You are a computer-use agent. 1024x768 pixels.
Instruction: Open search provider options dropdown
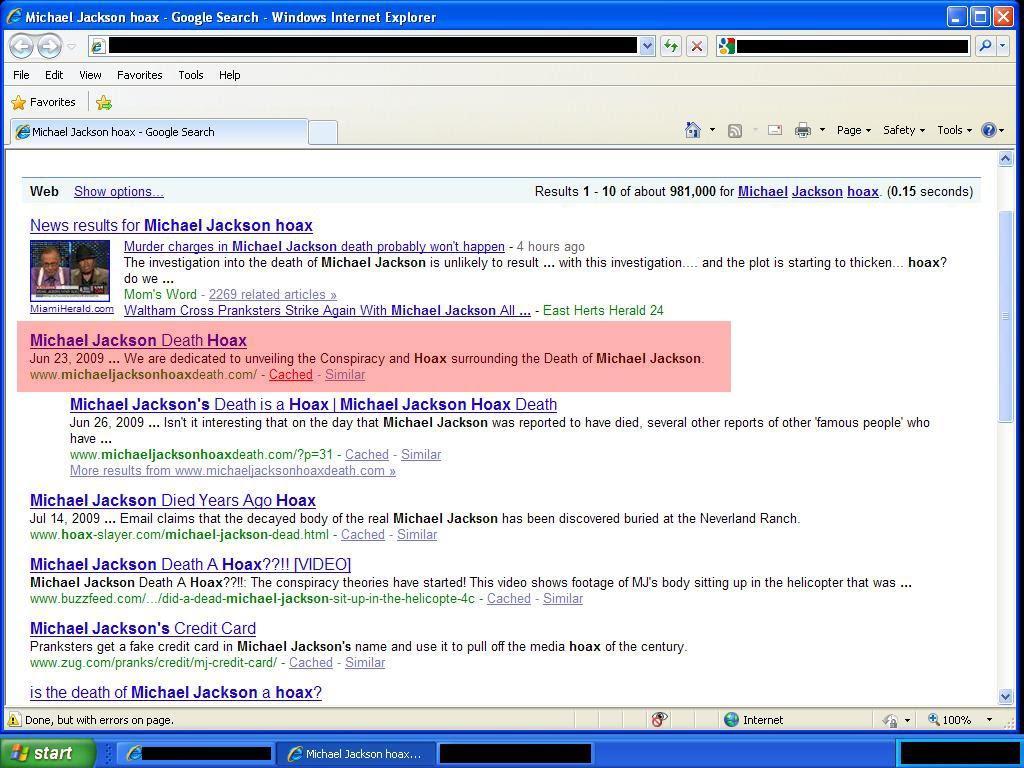point(1003,46)
